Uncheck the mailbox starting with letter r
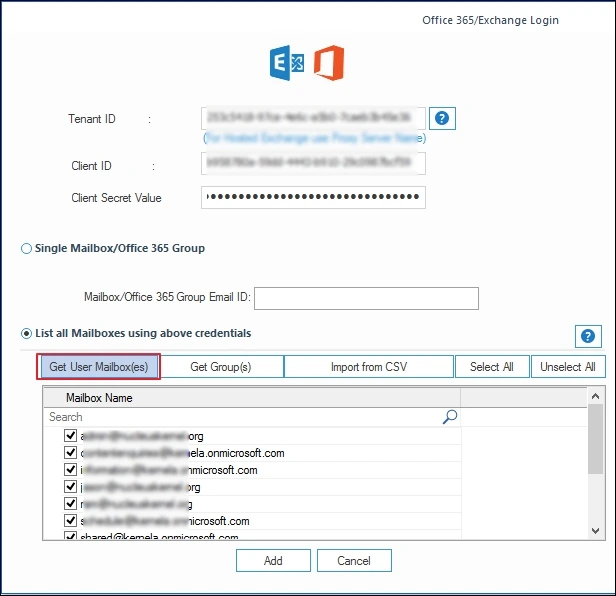Viewport: 616px width, 596px height. (70, 503)
